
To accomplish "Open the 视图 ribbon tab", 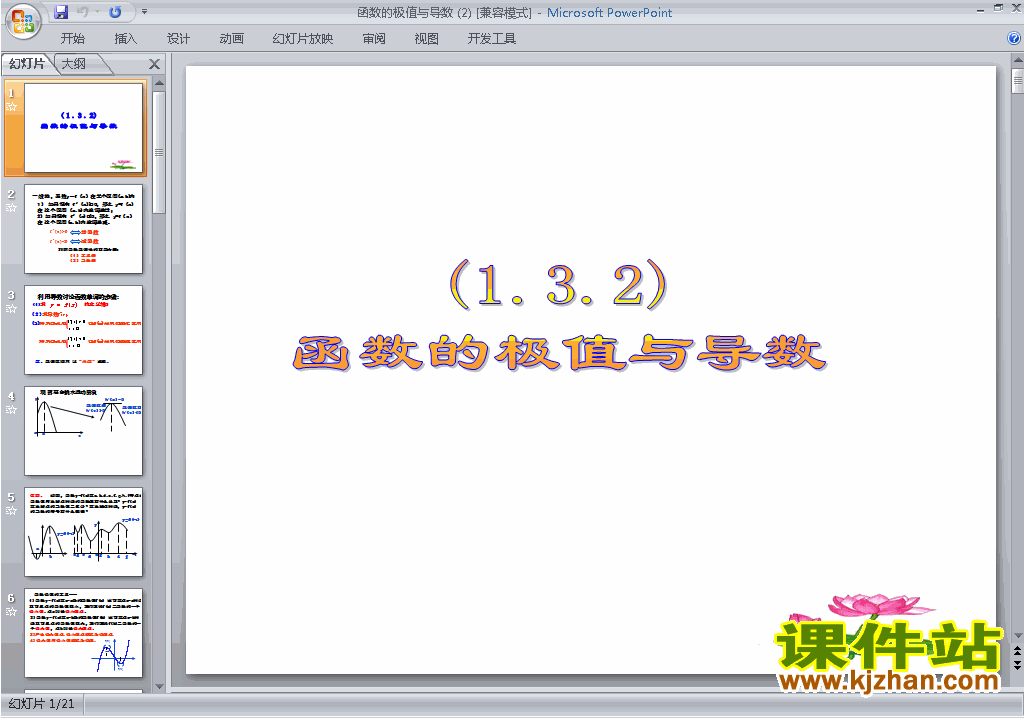I will click(x=426, y=39).
